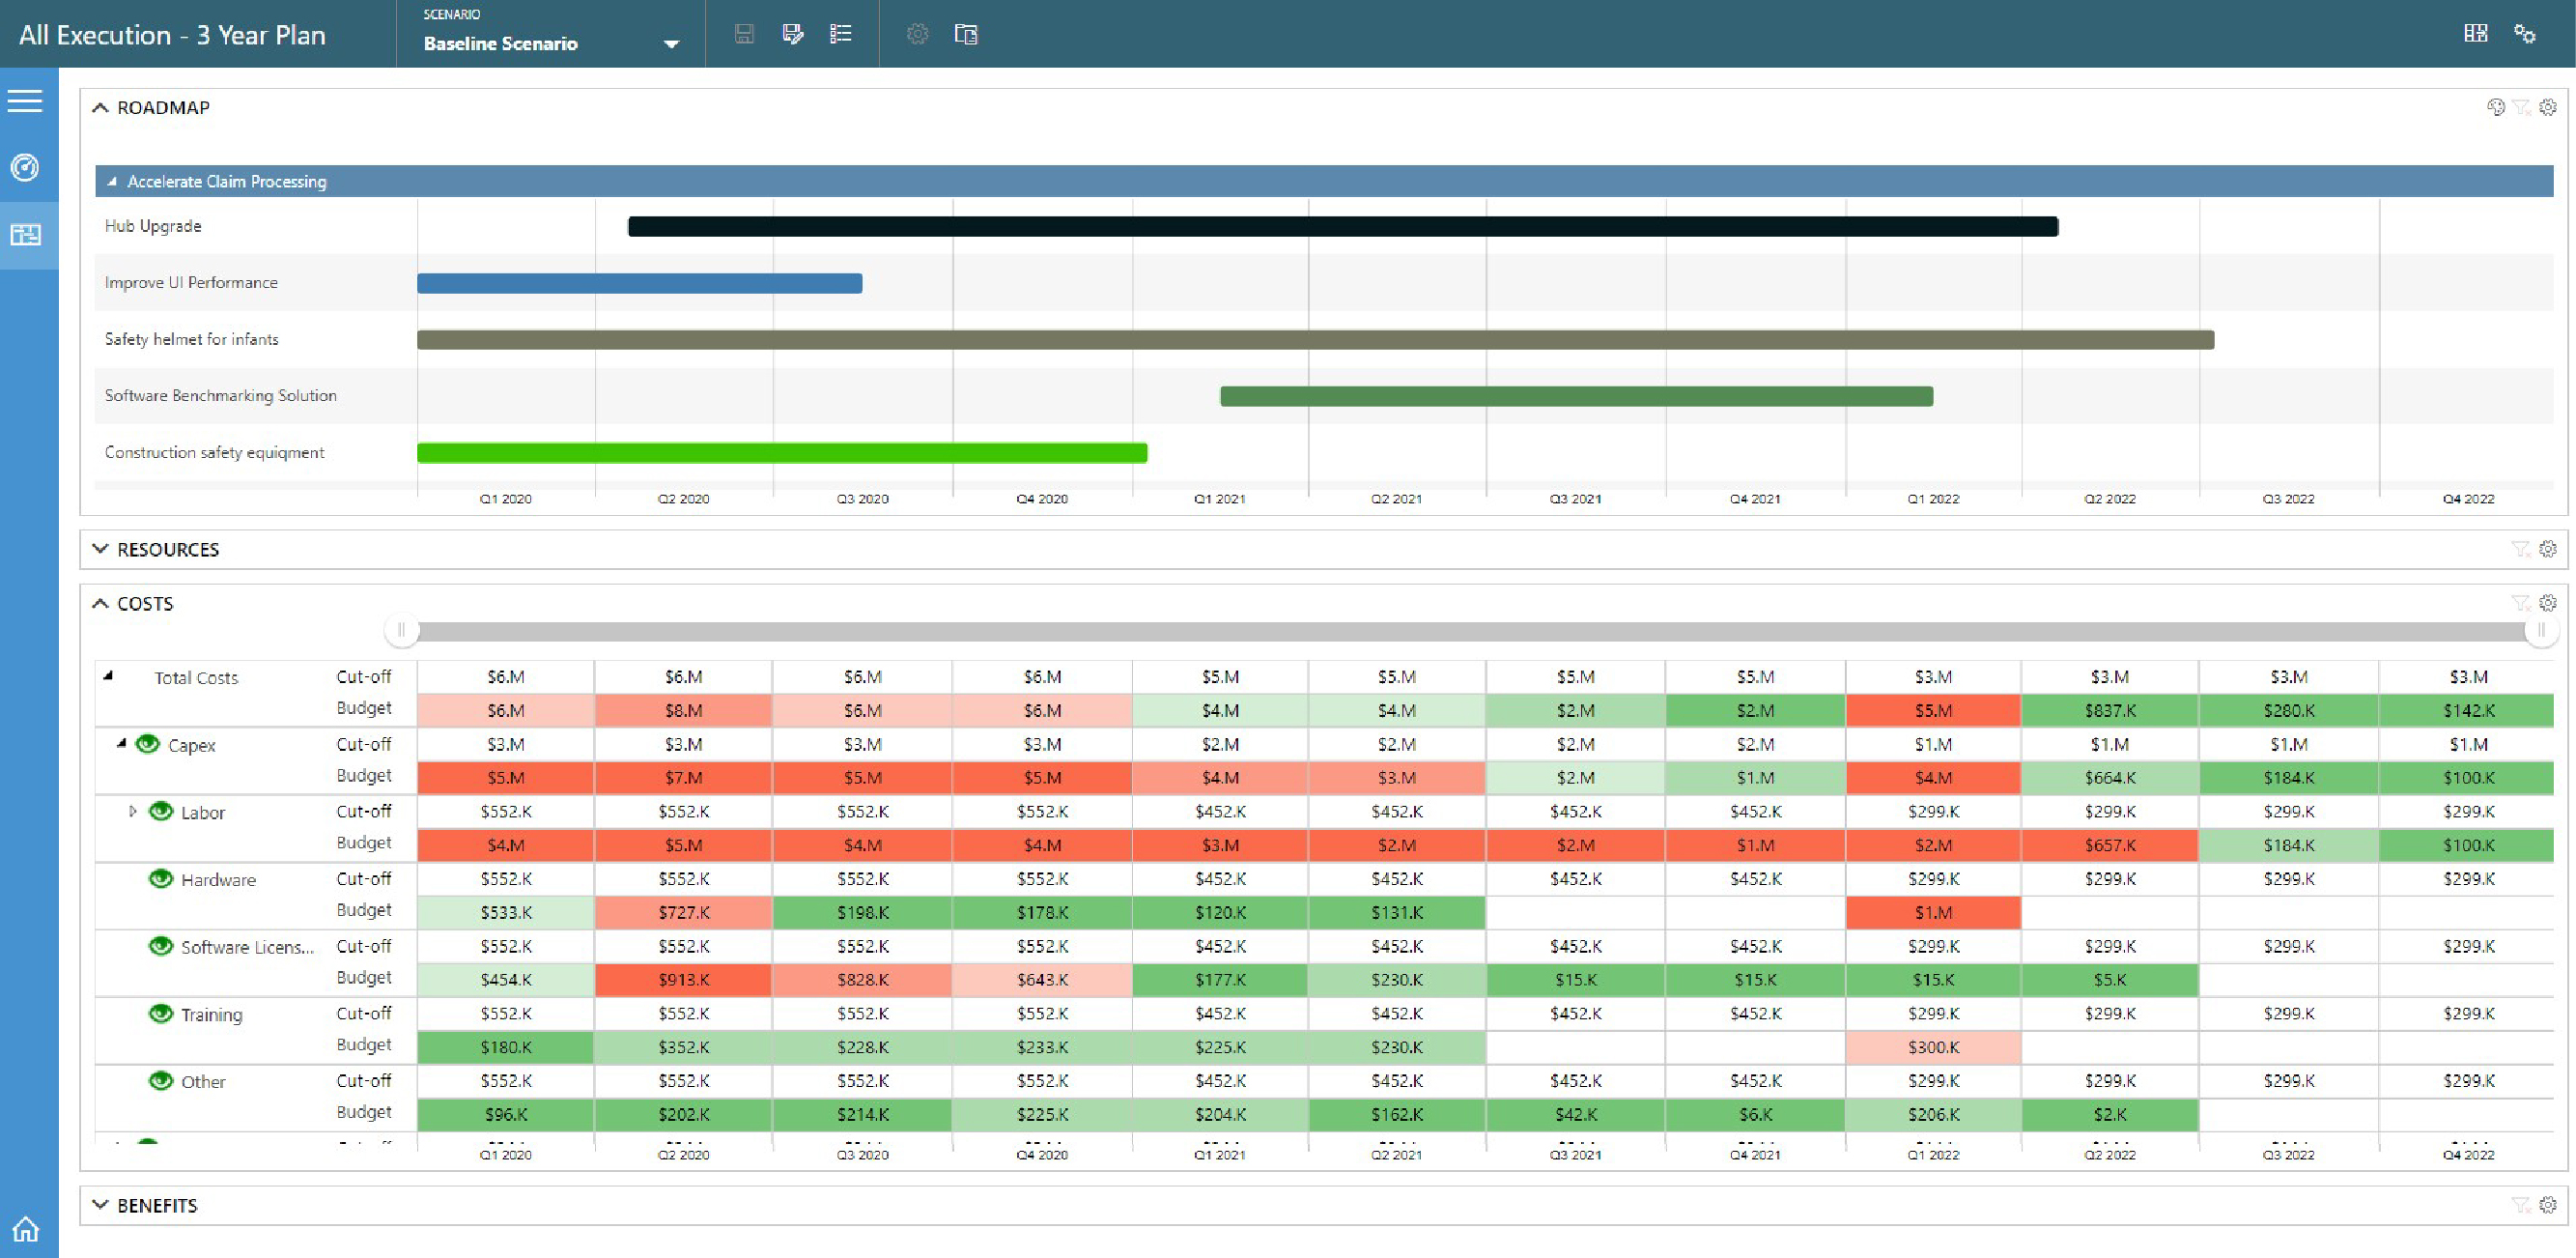Go to Home via sidebar icon
This screenshot has width=2576, height=1258.
[25, 1228]
